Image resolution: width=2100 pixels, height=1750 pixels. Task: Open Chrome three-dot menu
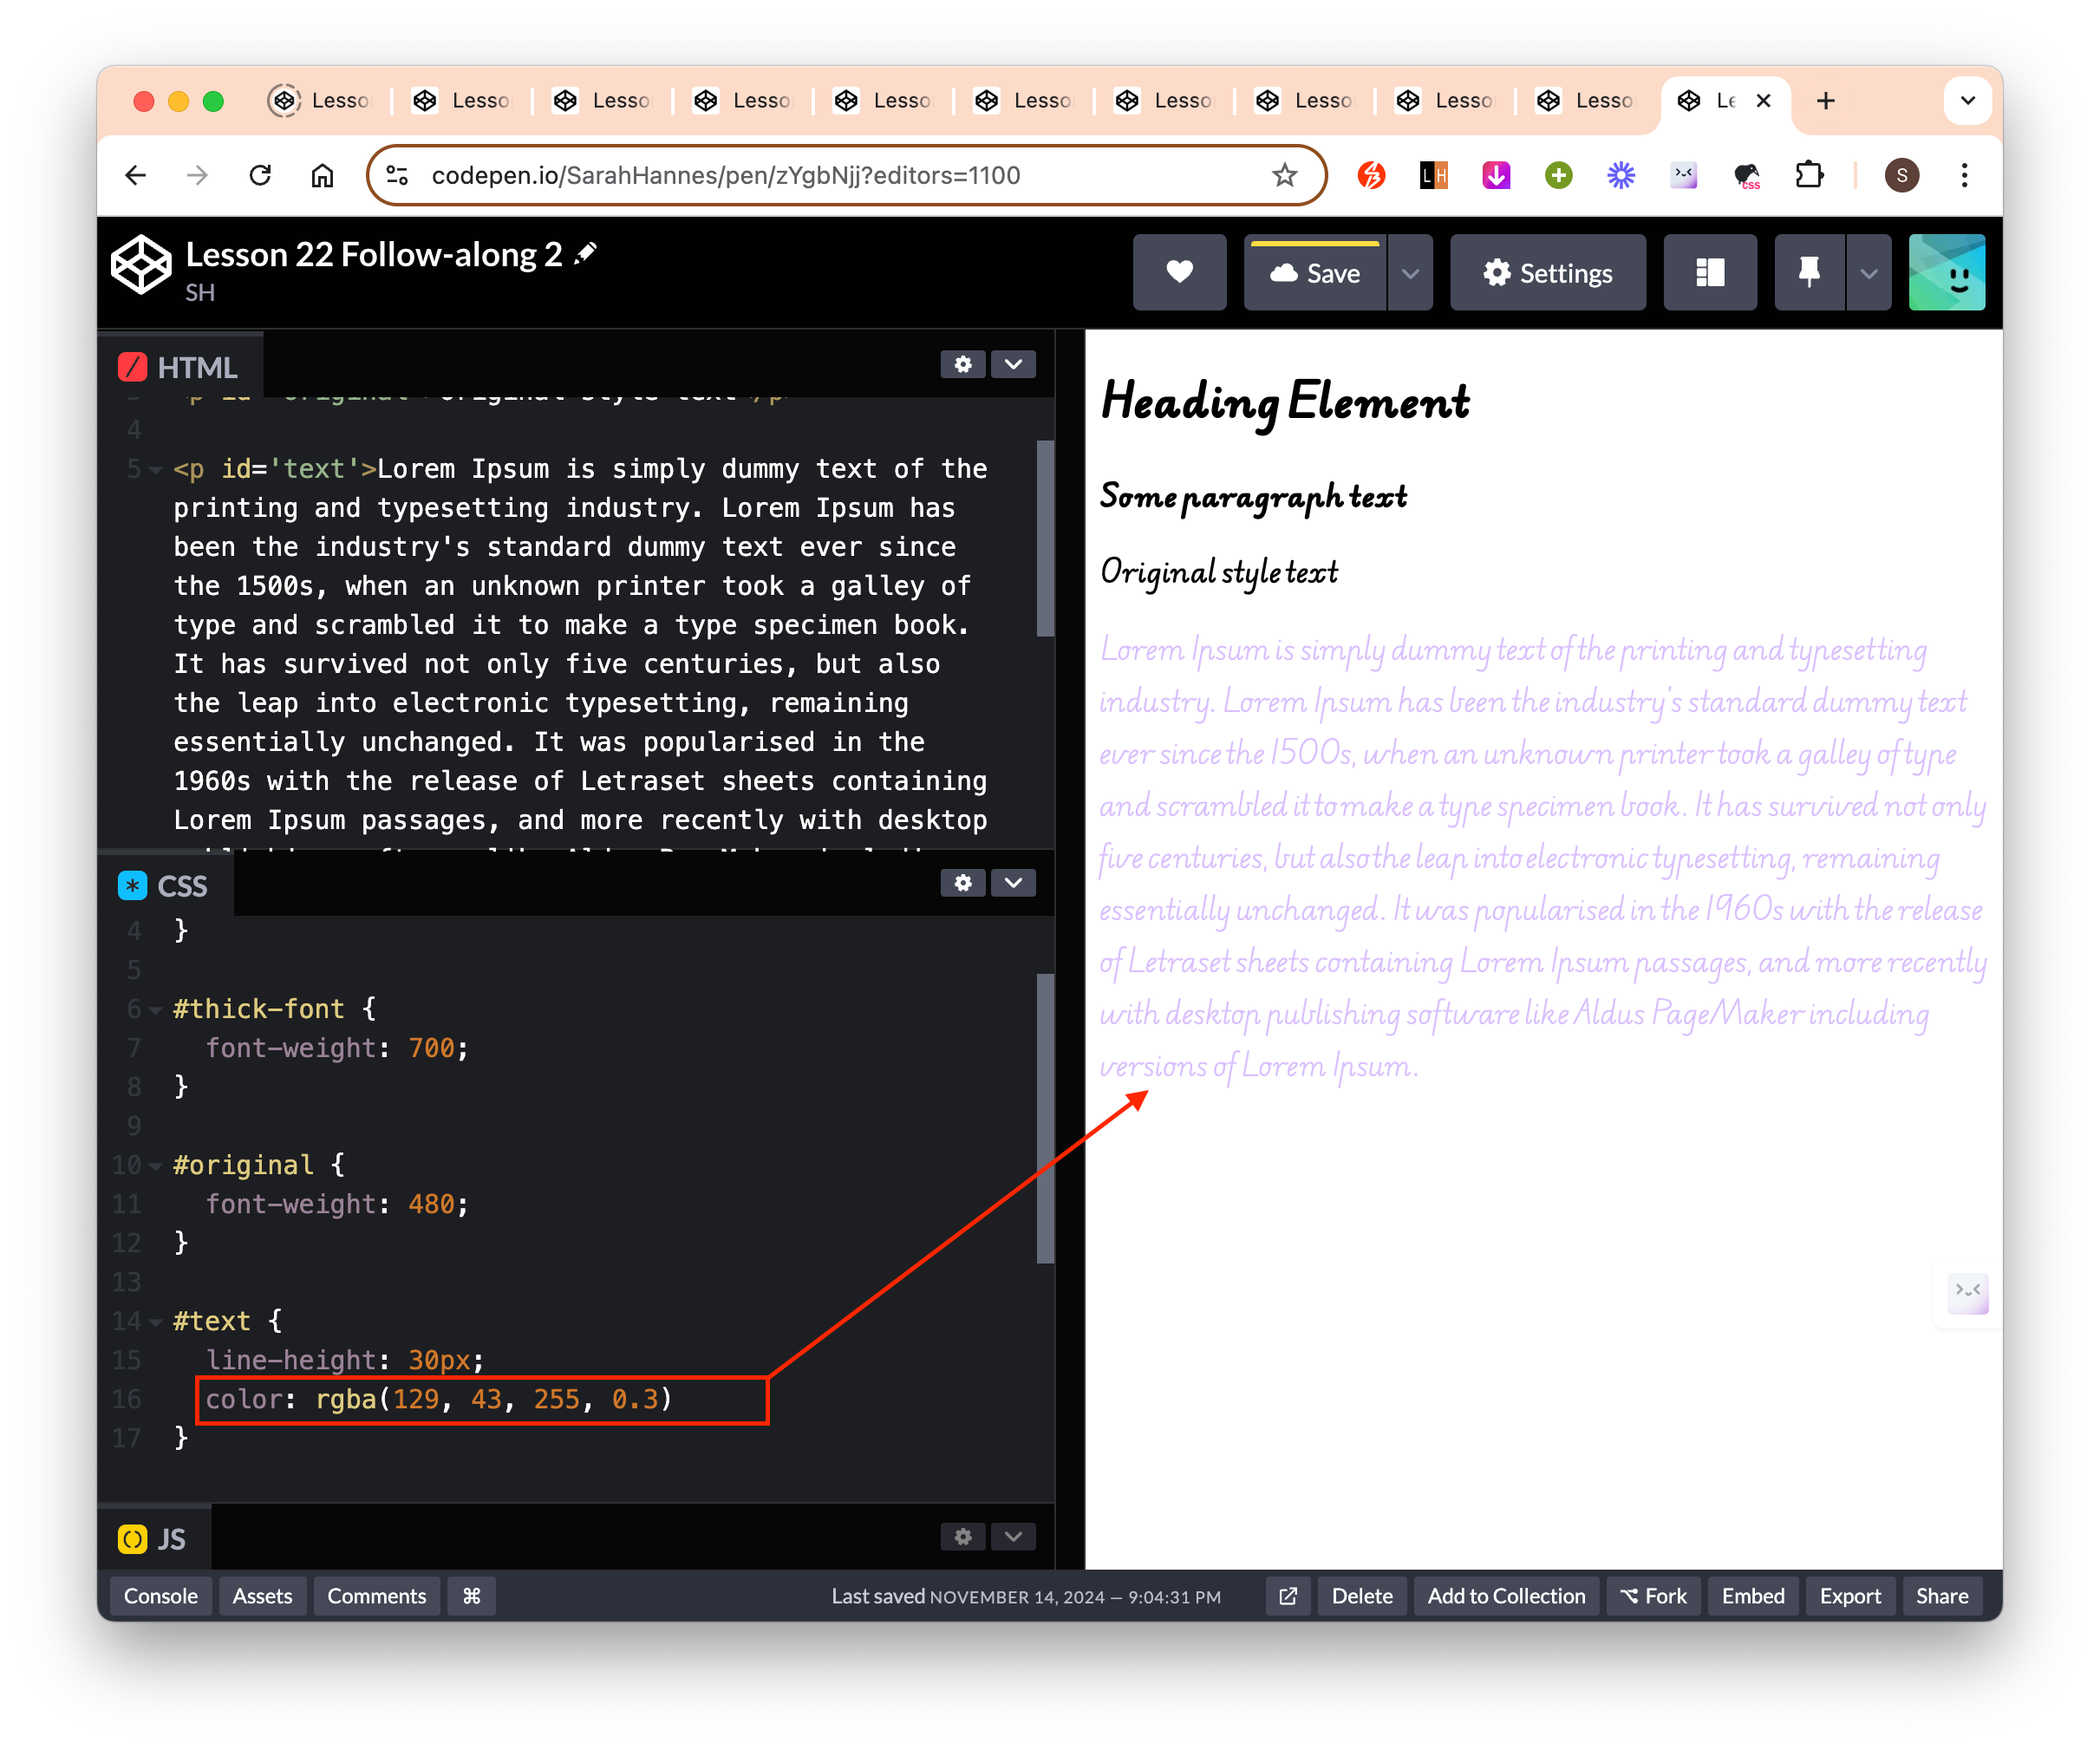[x=1964, y=176]
